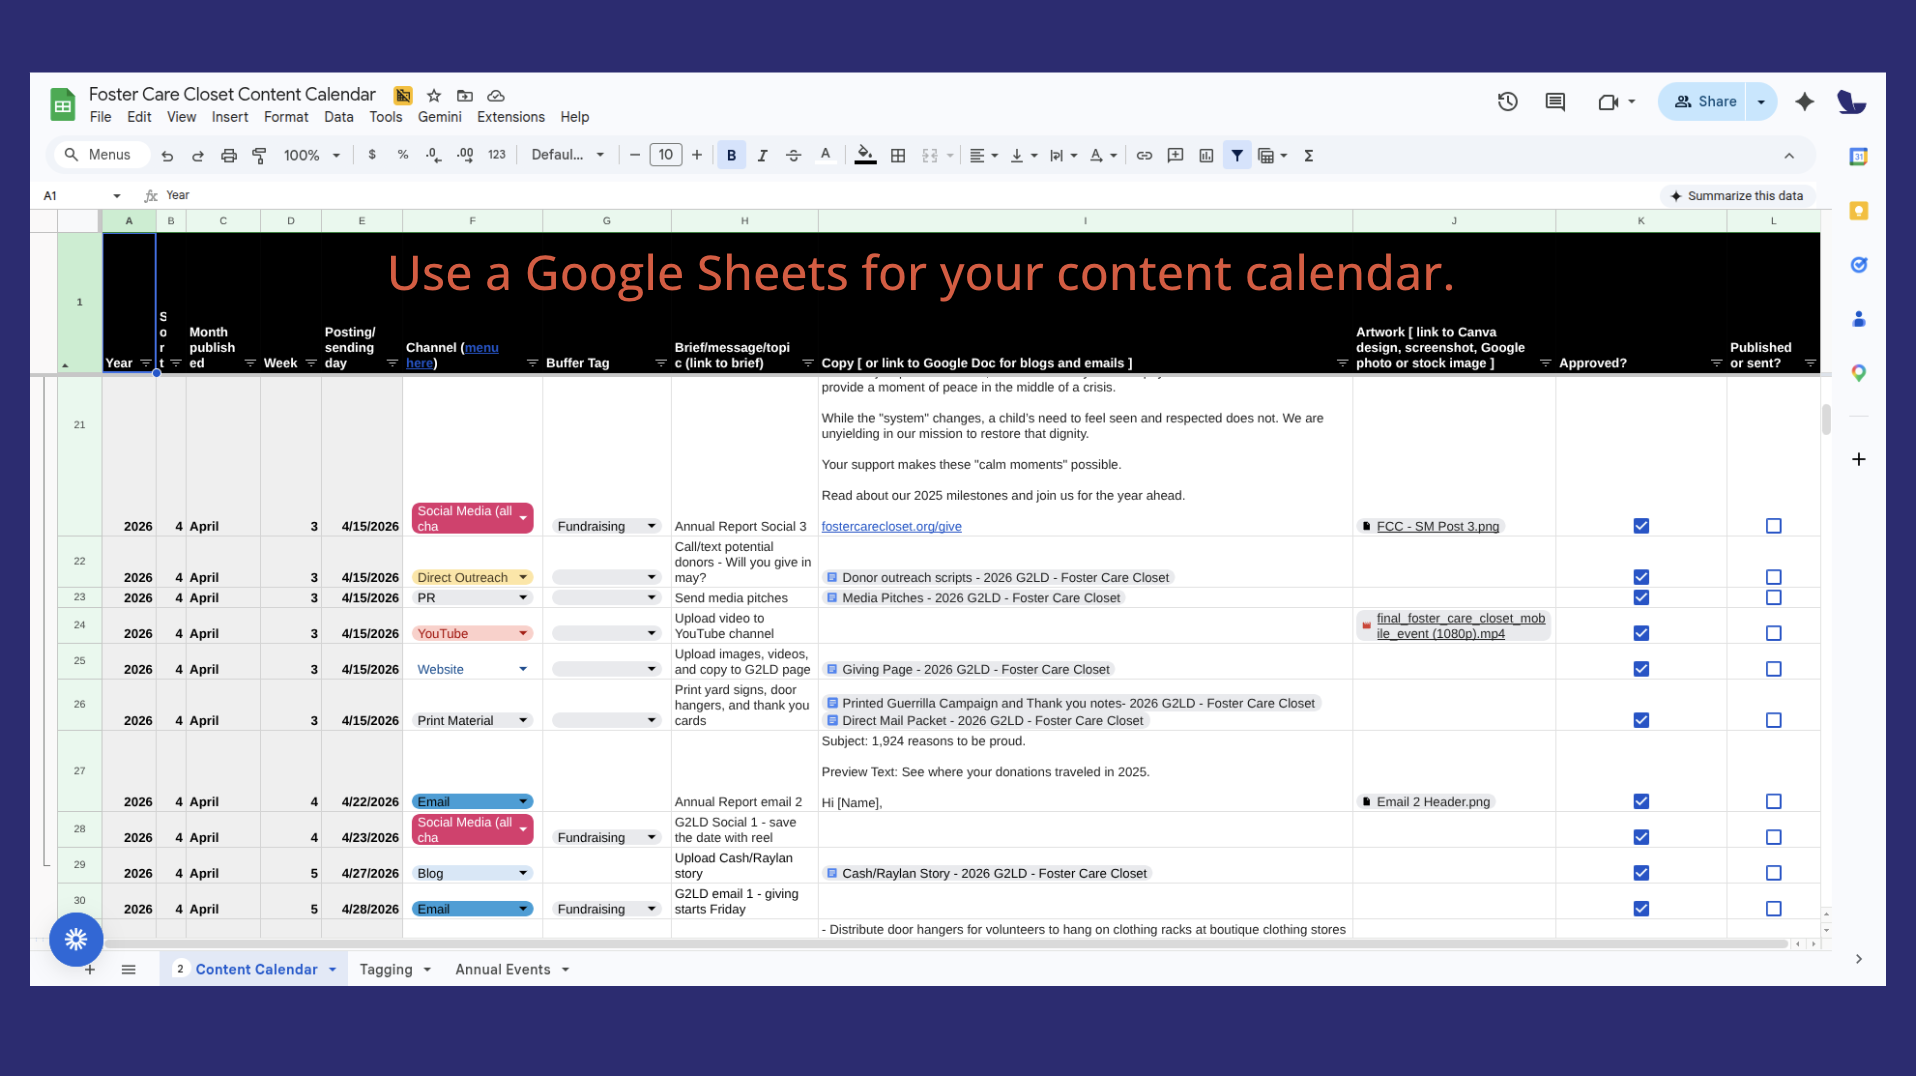Click Summarize this data button
Screen dimensions: 1916x1076
(1738, 196)
